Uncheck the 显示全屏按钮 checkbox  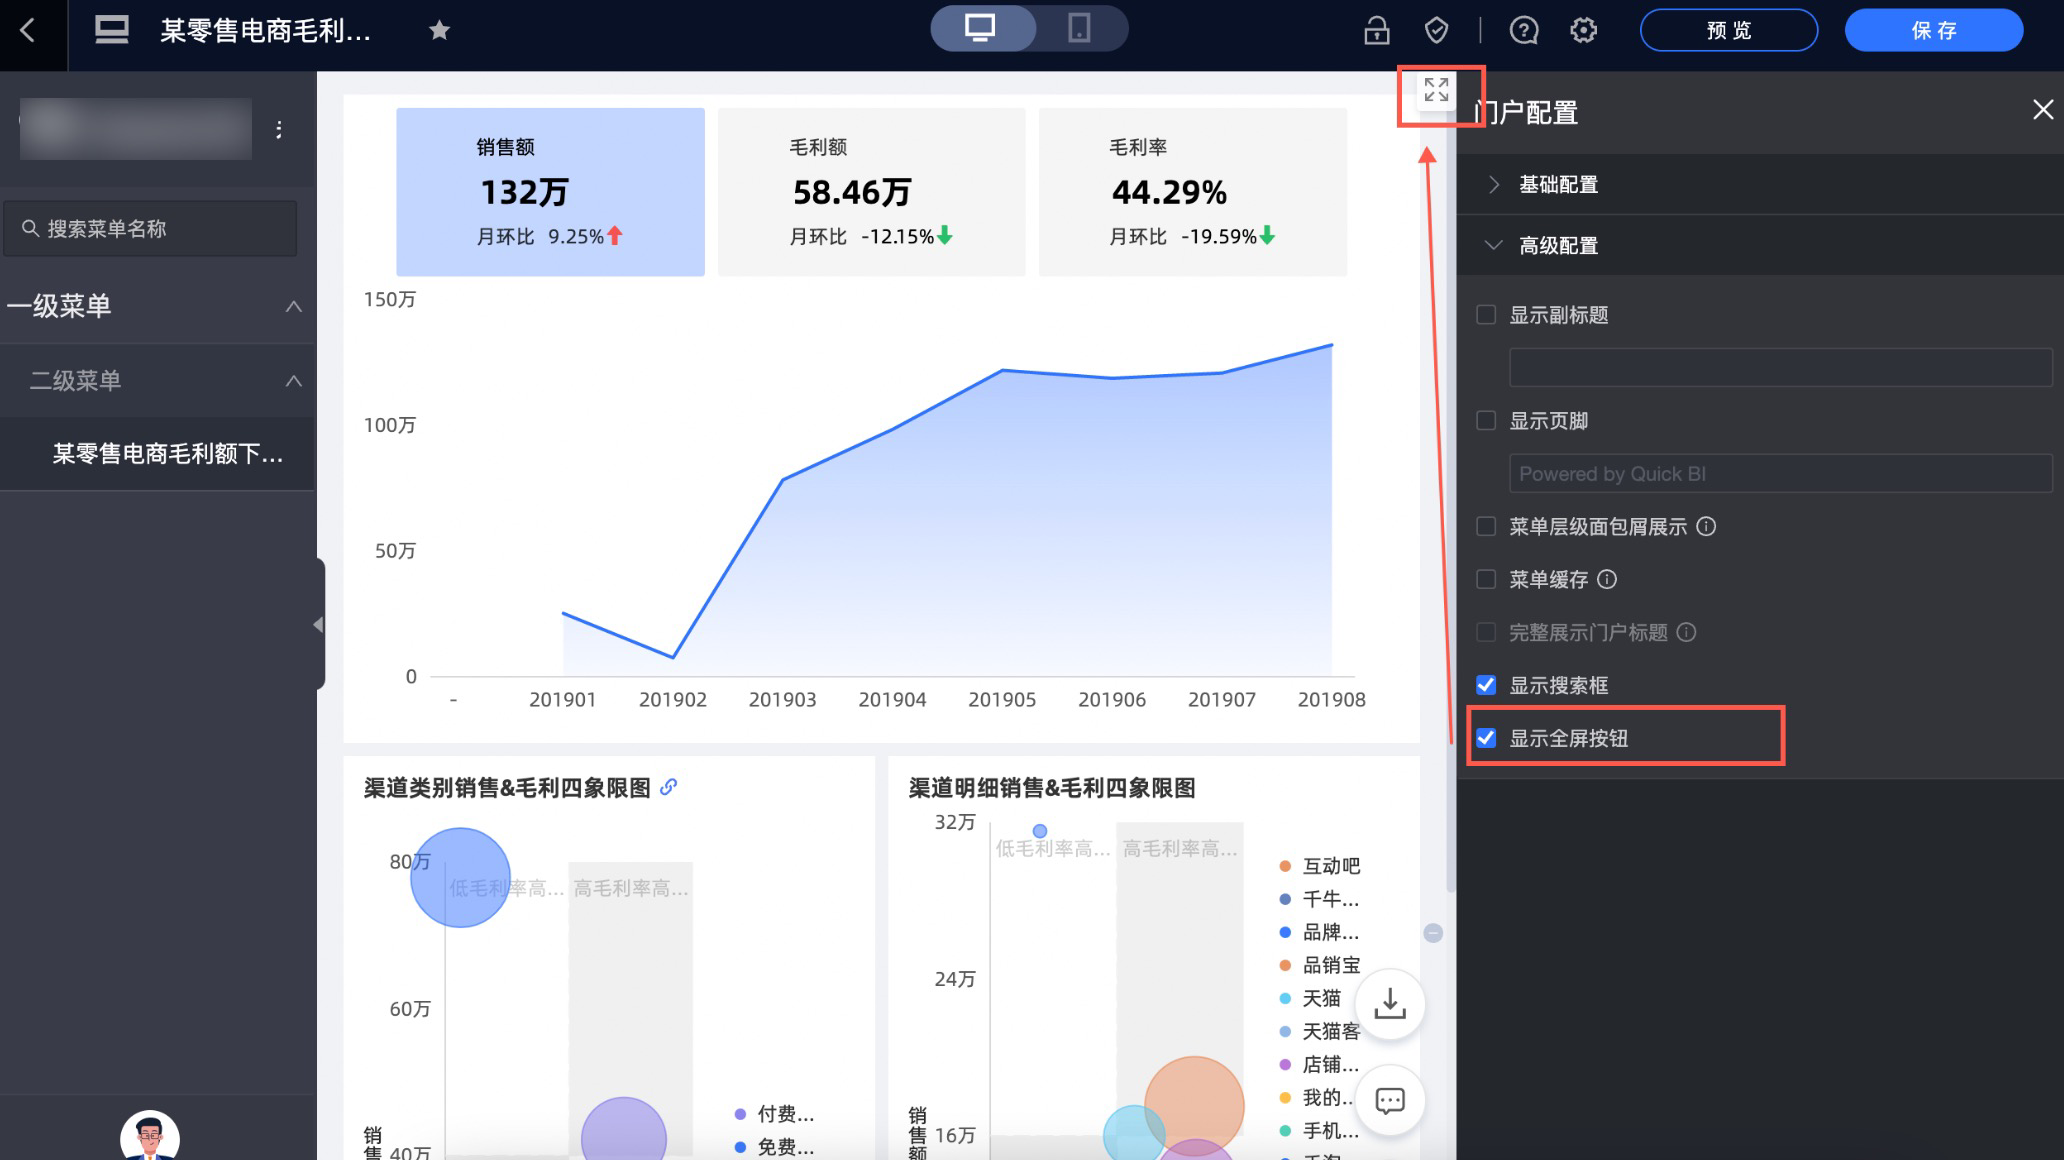click(1486, 738)
